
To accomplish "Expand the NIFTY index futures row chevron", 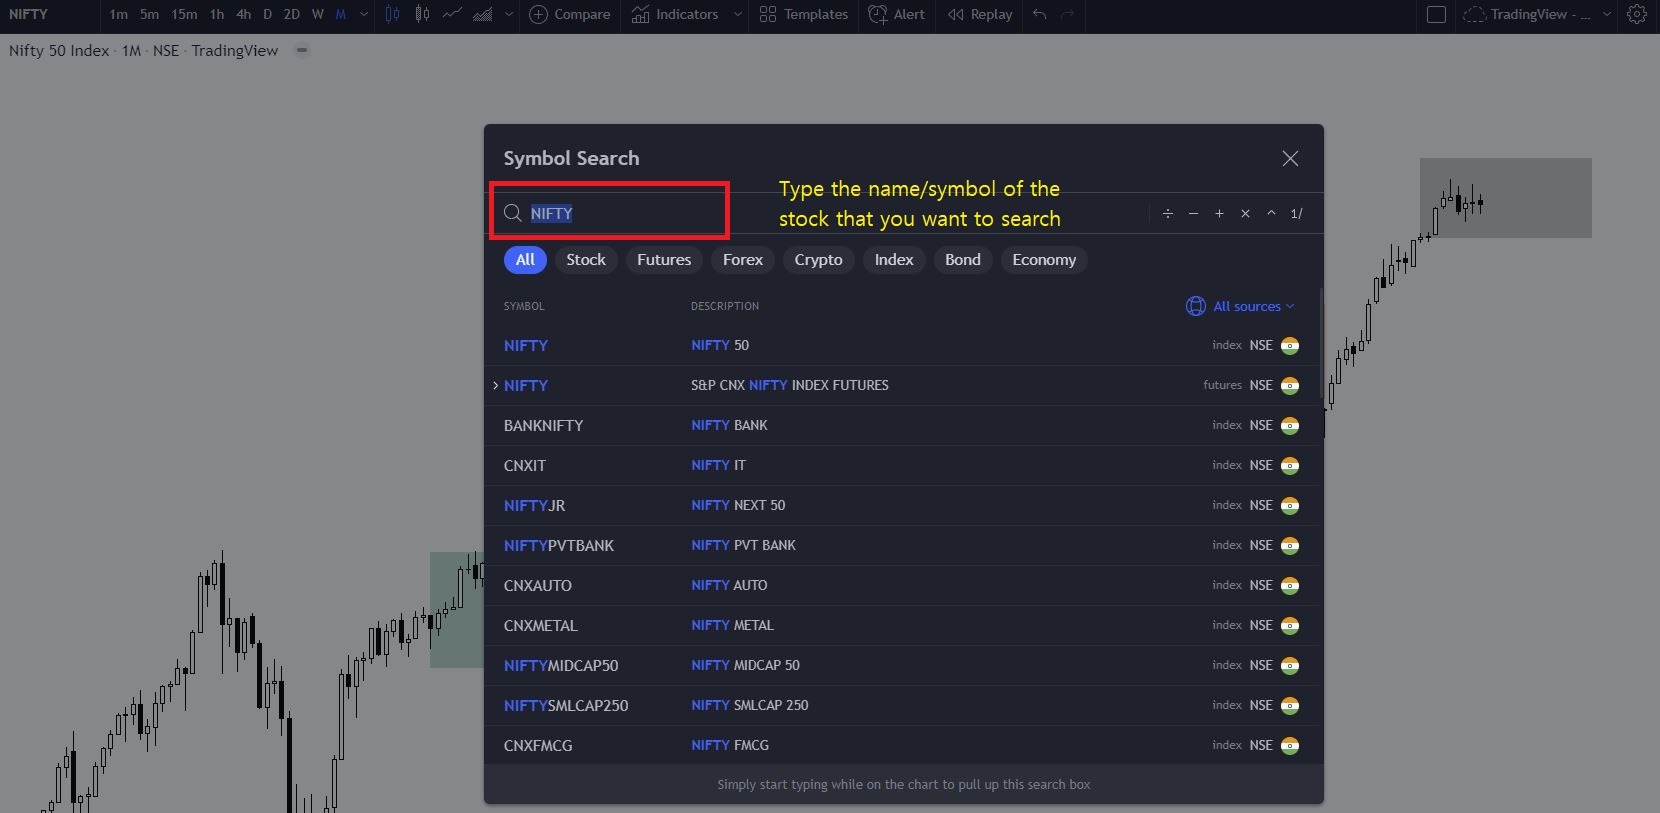I will [x=495, y=385].
